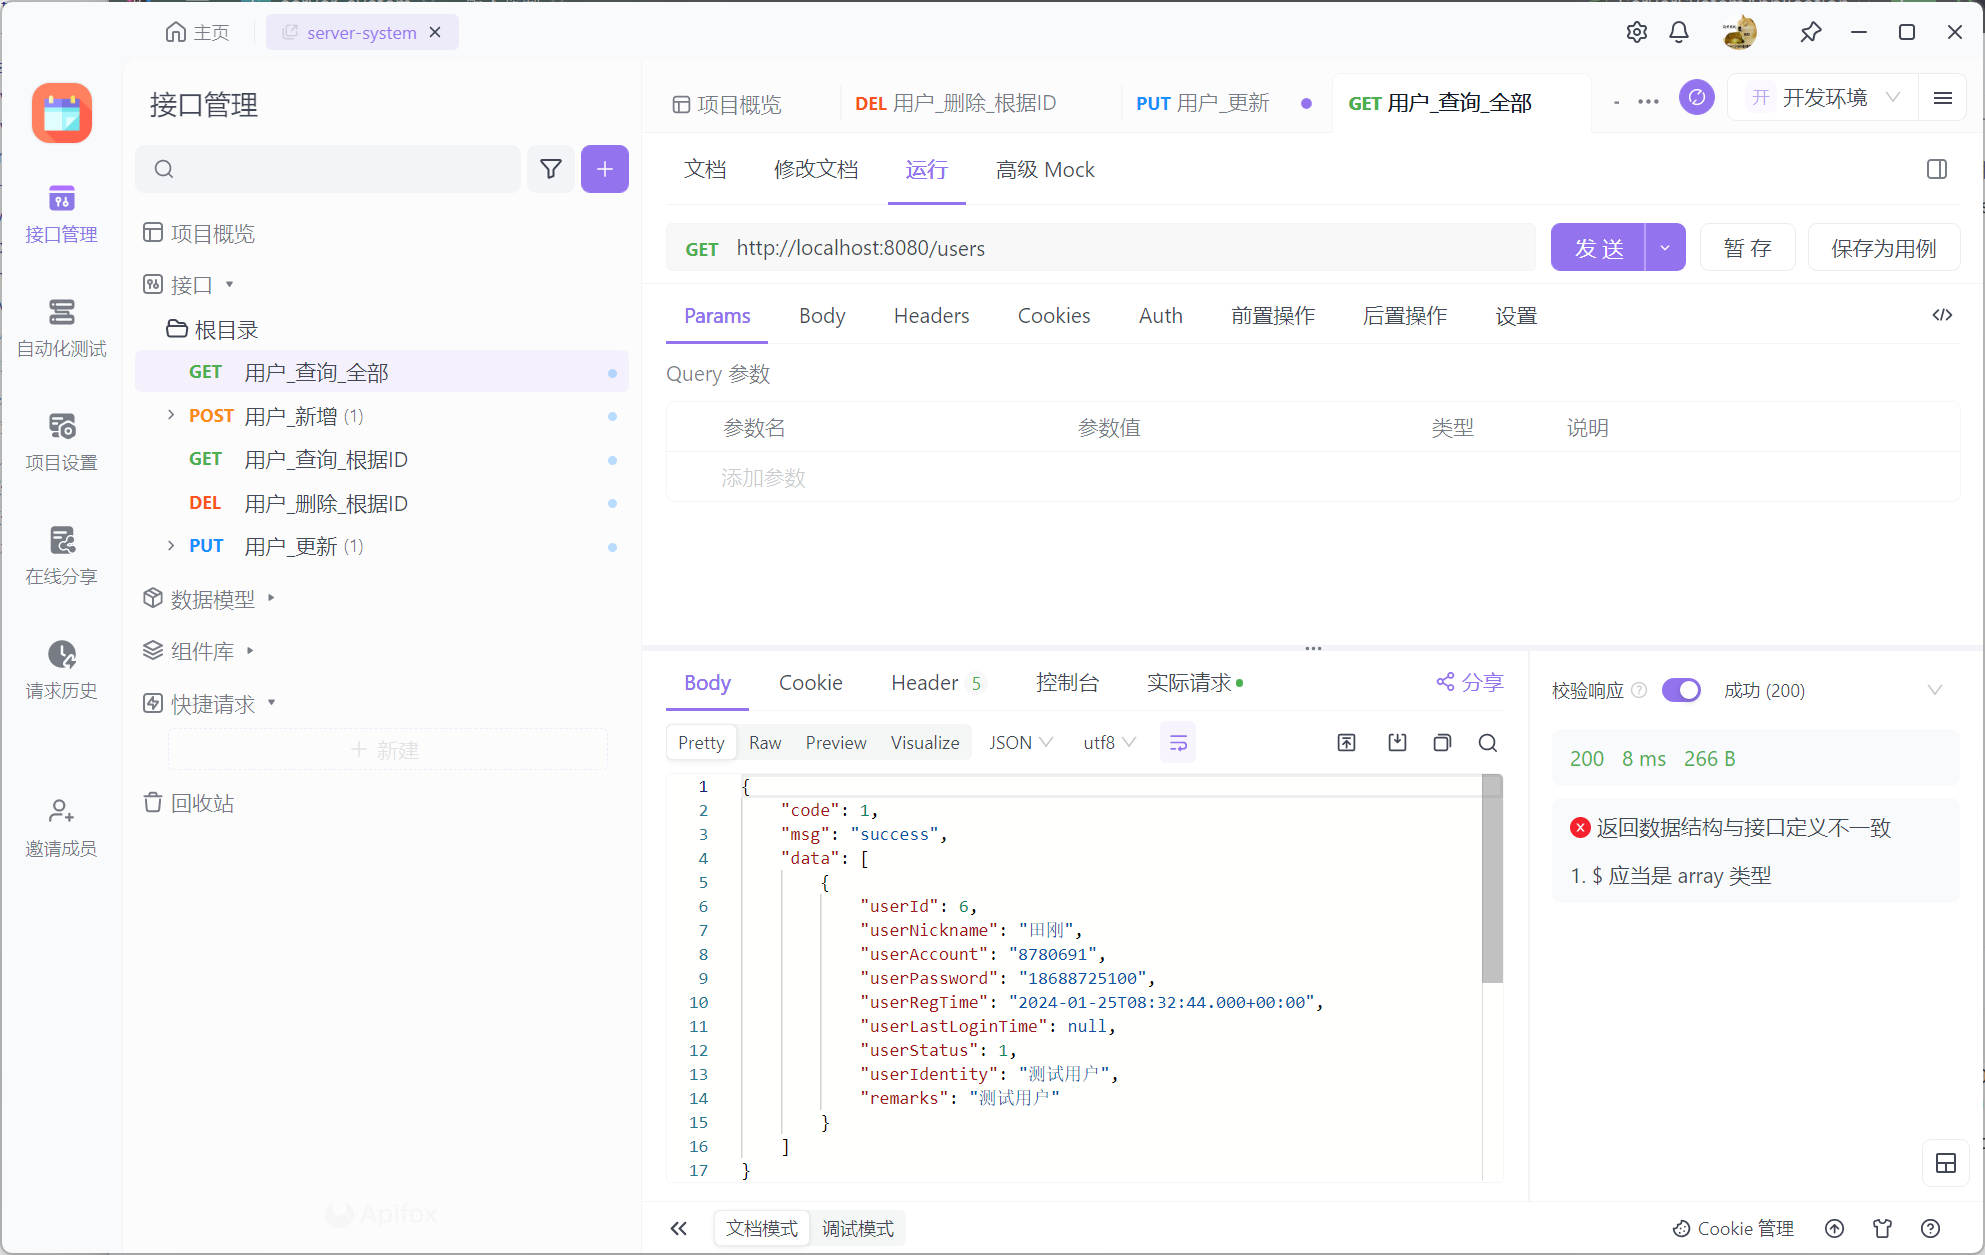The height and width of the screenshot is (1255, 1985).
Task: Select Preview response view
Action: [x=836, y=743]
